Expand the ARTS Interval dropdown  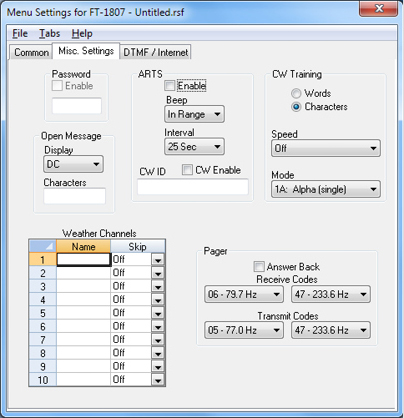pos(194,146)
